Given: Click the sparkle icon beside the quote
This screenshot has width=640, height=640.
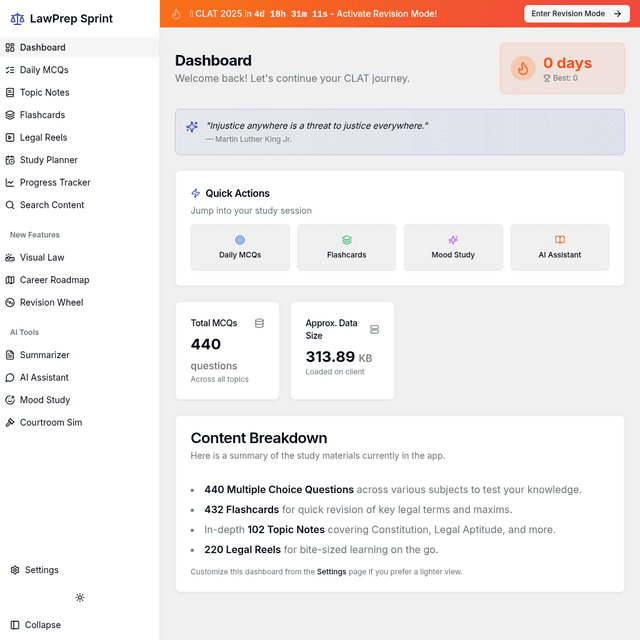Looking at the screenshot, I should 192,127.
